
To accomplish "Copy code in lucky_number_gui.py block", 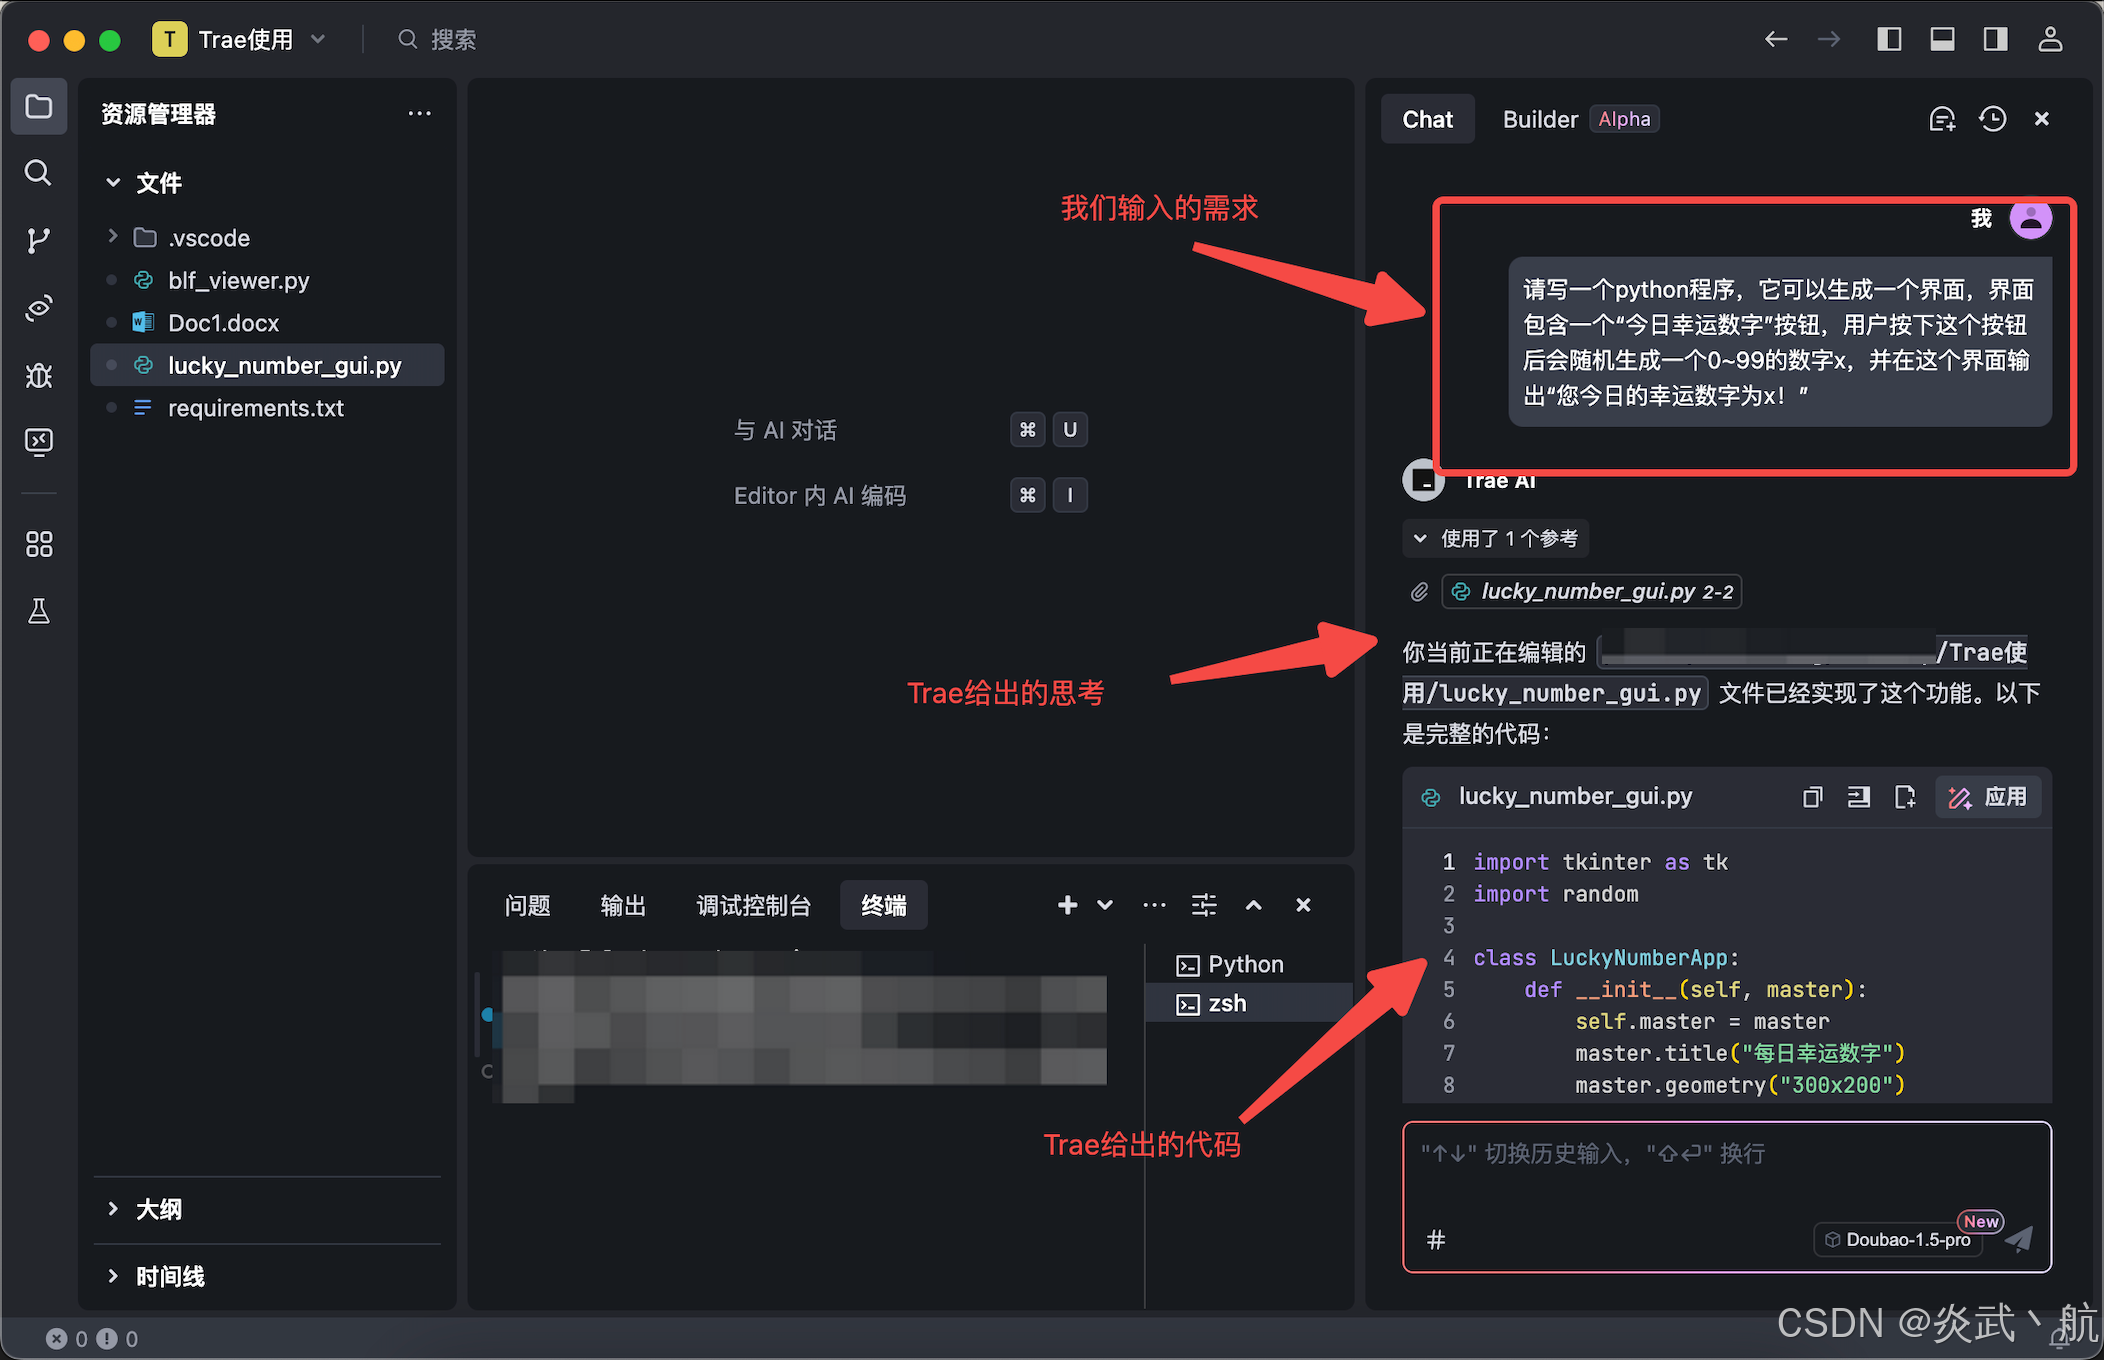I will (x=1812, y=797).
